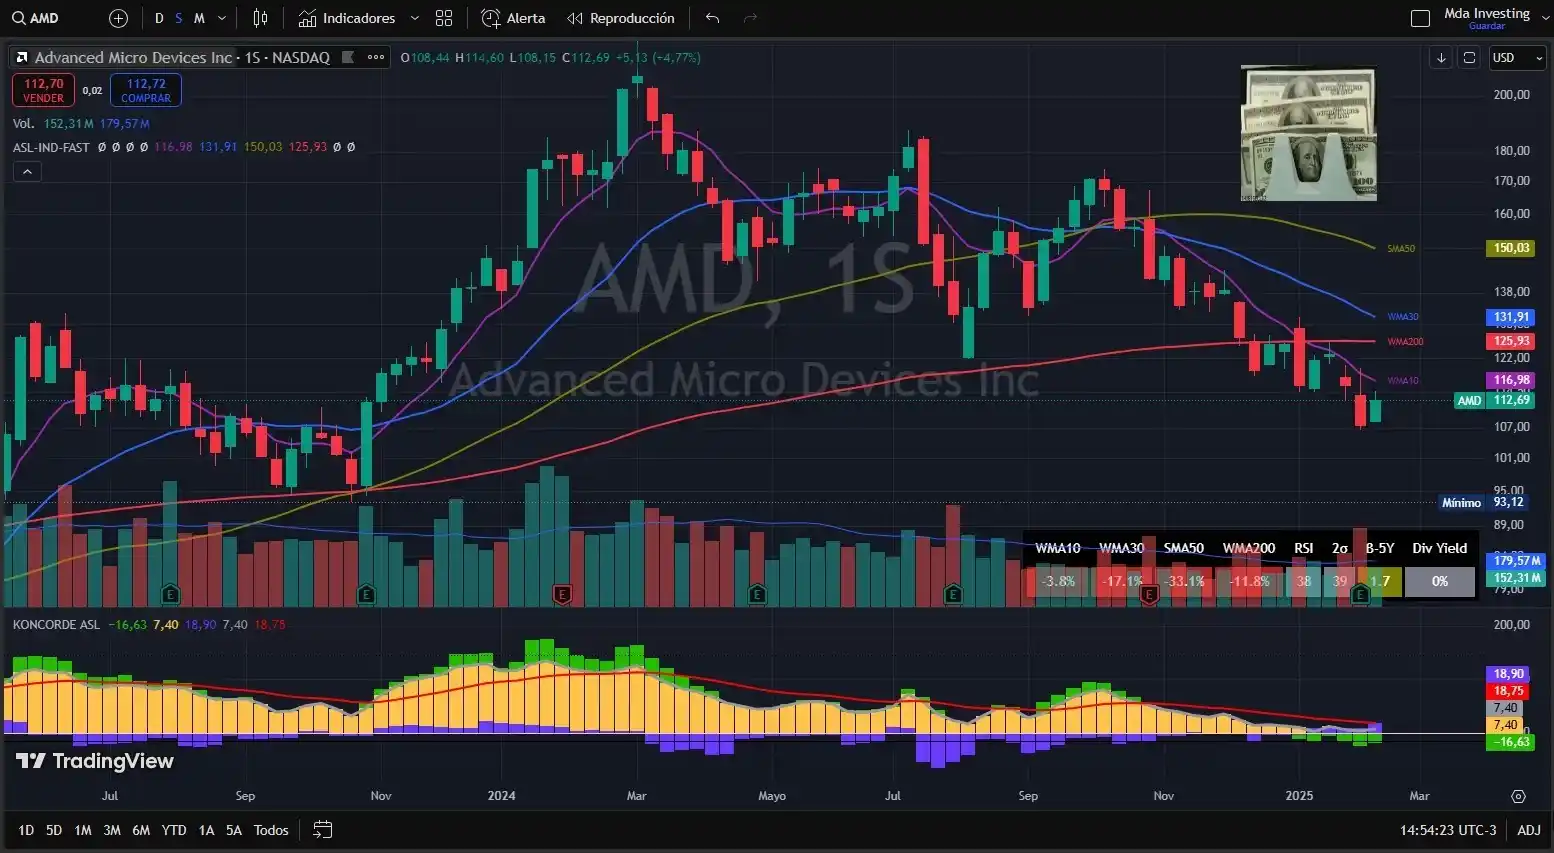
Task: Click the Advanced Micro Devices Inc title
Action: click(x=133, y=57)
